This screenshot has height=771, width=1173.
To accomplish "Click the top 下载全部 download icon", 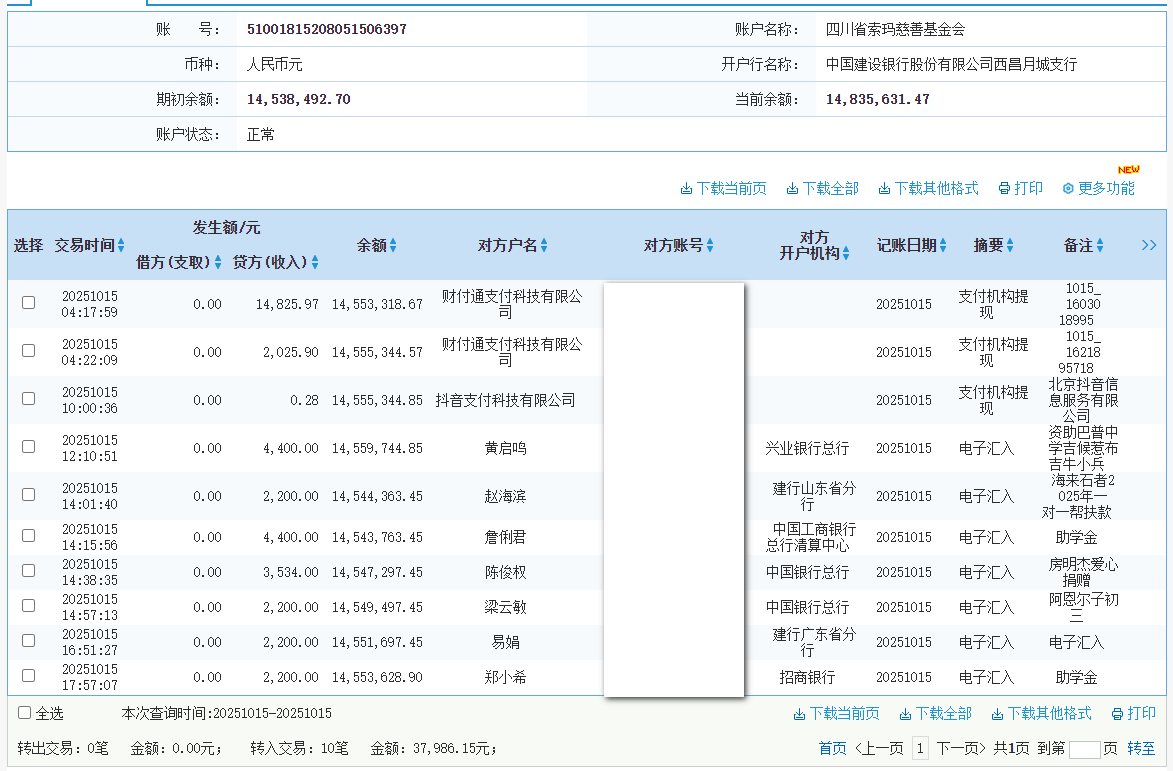I will pyautogui.click(x=792, y=189).
